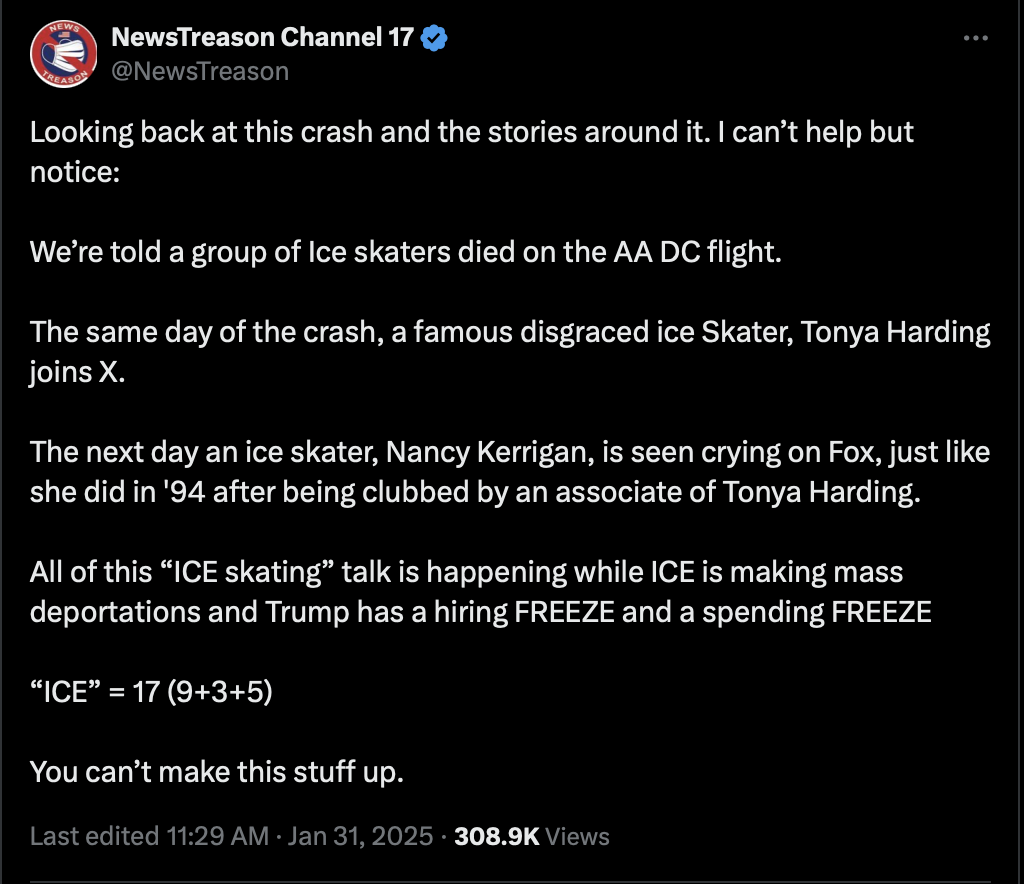The height and width of the screenshot is (884, 1024).
Task: Select the hiring FREEZE and spending FREEZE line
Action: [x=481, y=612]
